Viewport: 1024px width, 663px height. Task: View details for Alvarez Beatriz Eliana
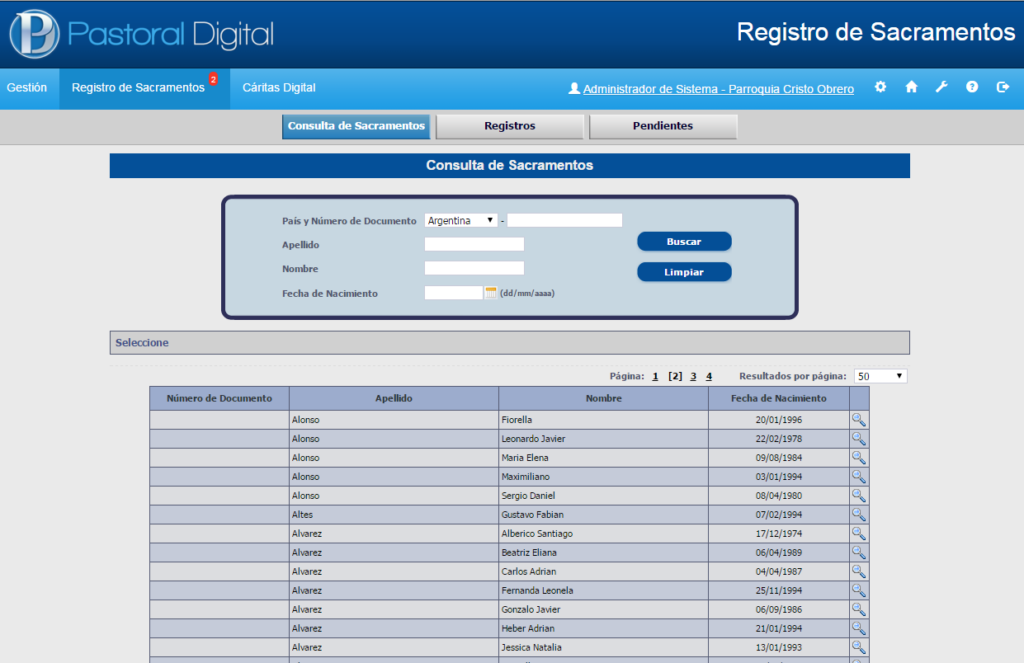pos(859,552)
